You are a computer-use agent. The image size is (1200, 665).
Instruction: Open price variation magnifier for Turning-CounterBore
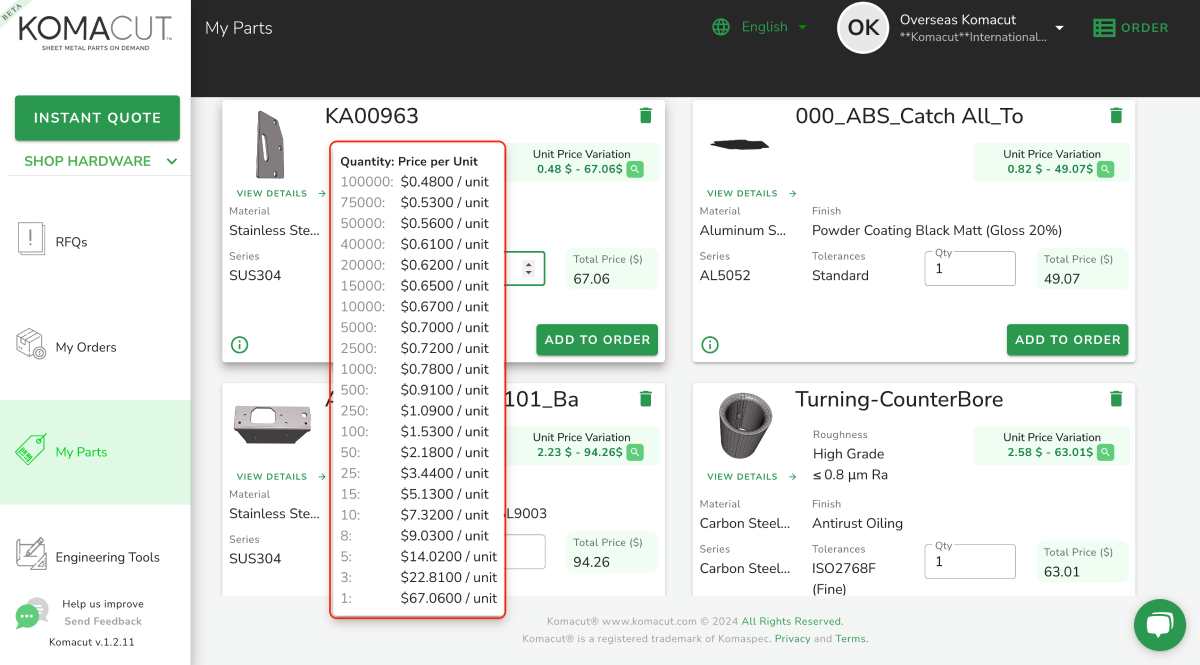pos(1105,452)
